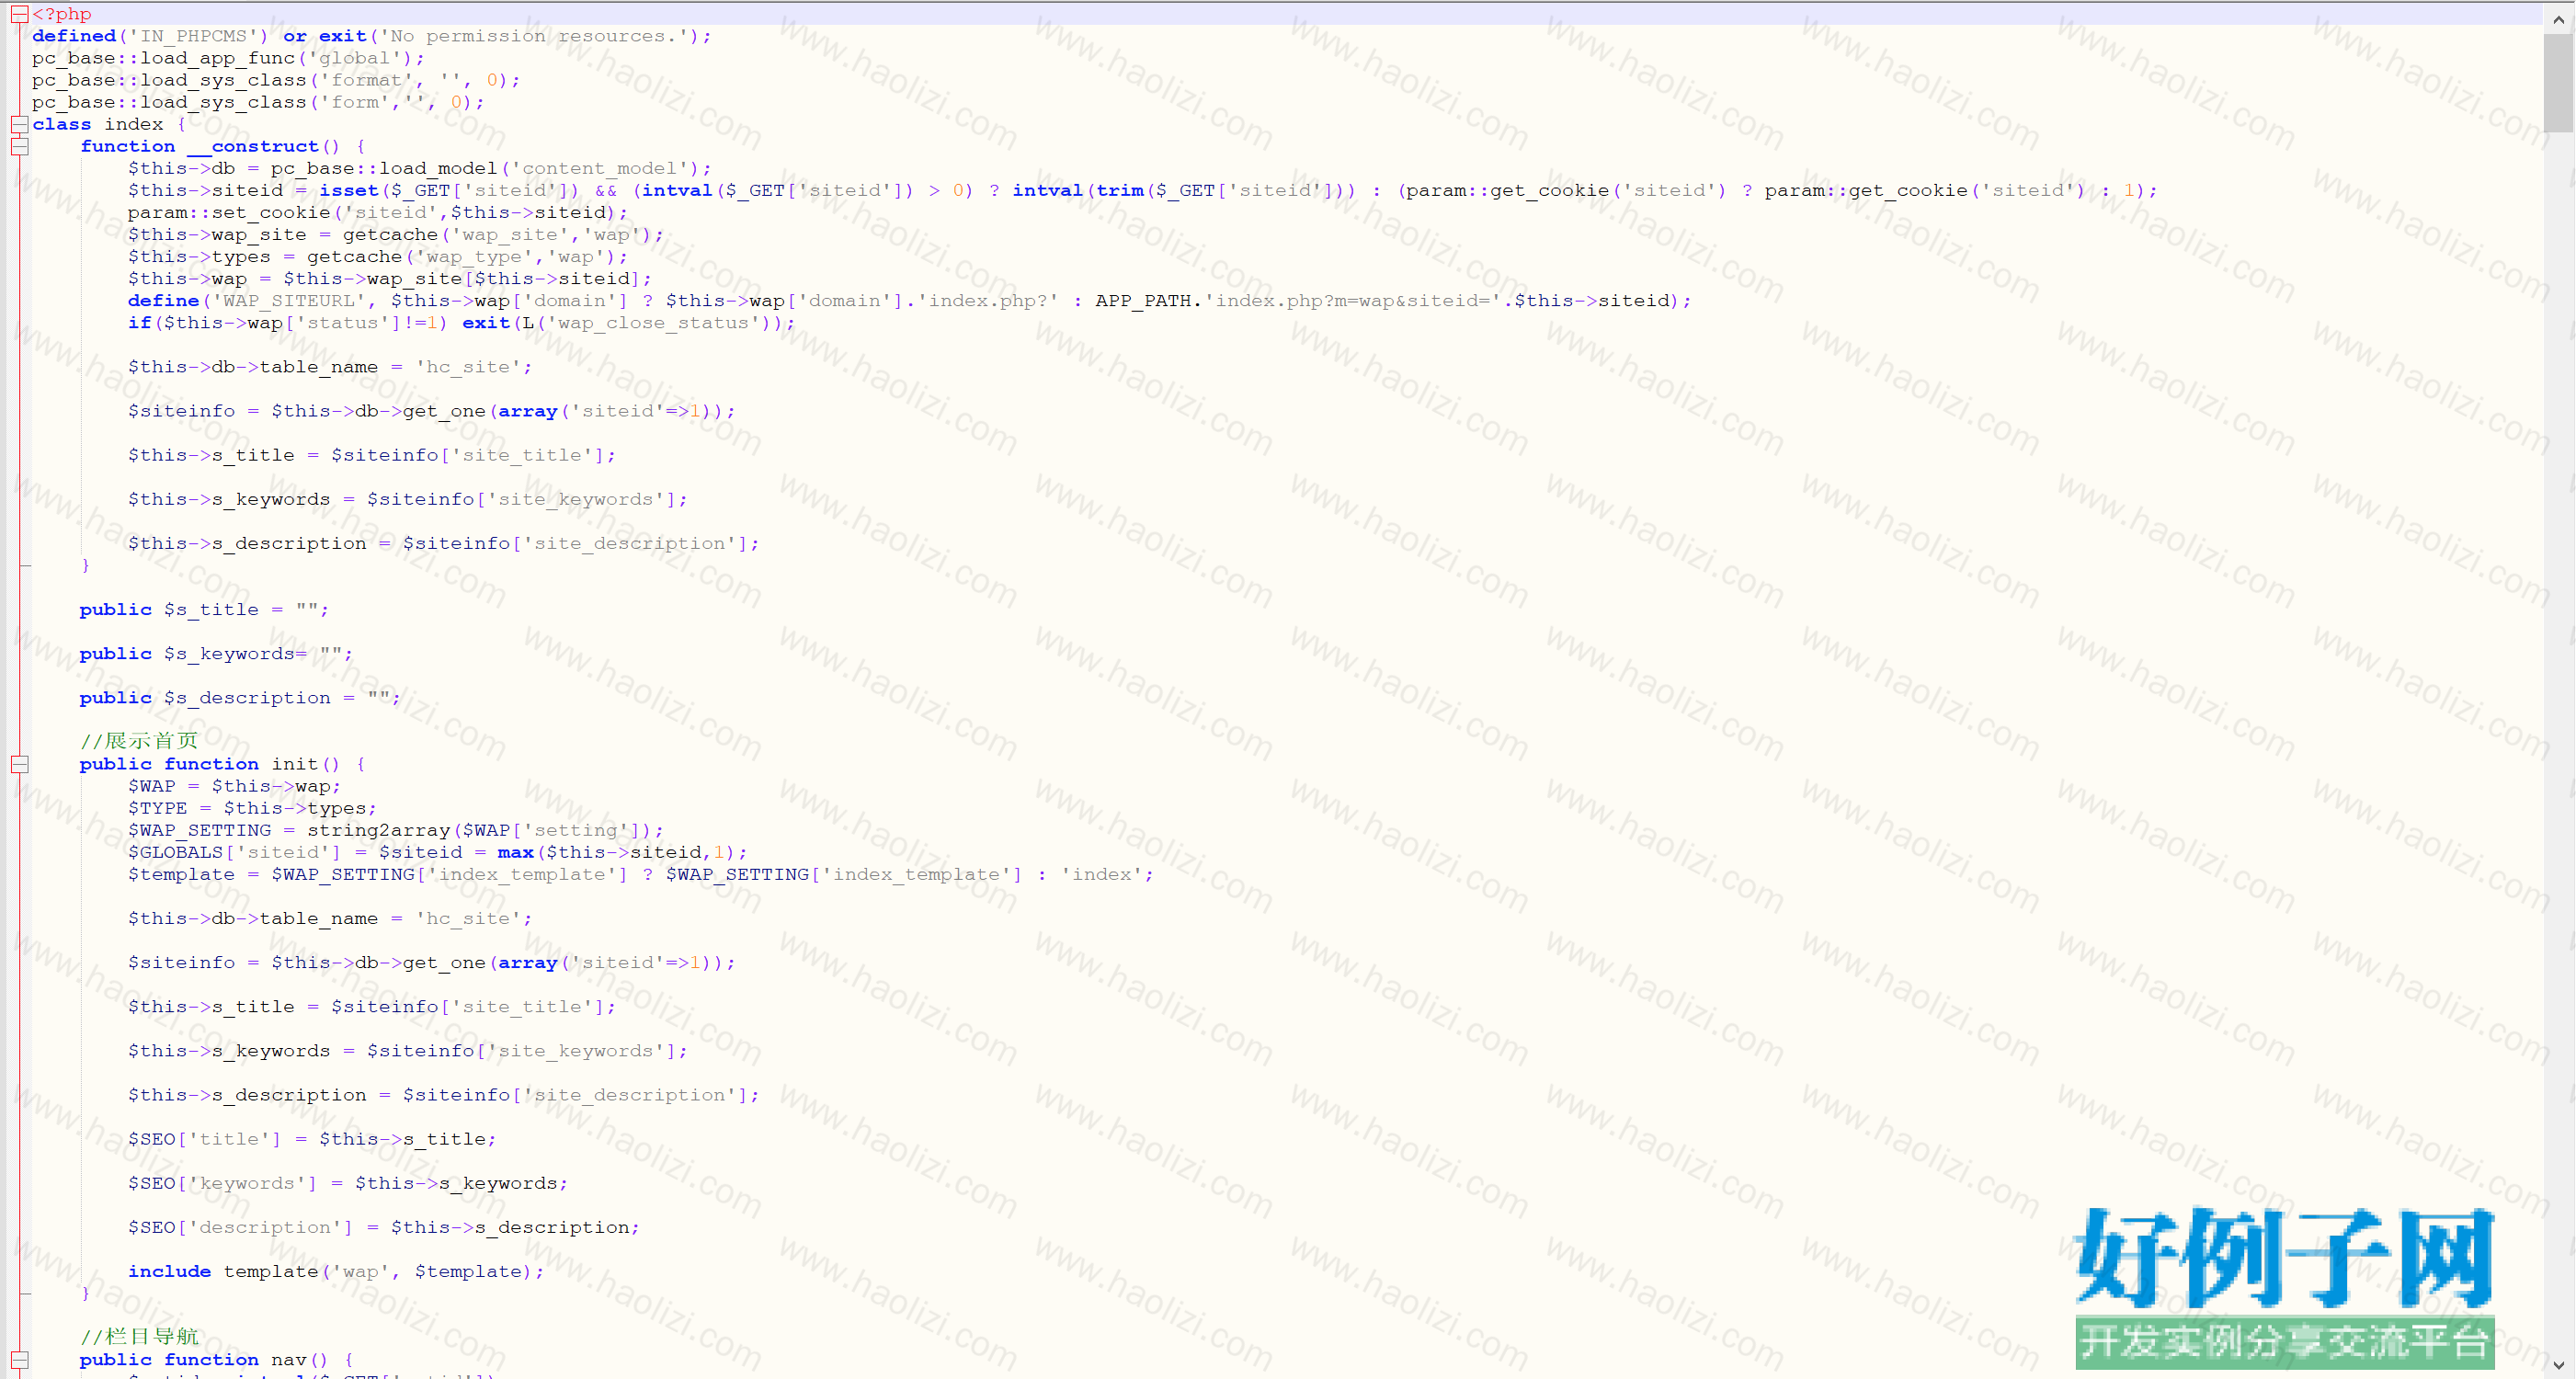
Task: Click the 'class index {' line
Action: [x=109, y=124]
